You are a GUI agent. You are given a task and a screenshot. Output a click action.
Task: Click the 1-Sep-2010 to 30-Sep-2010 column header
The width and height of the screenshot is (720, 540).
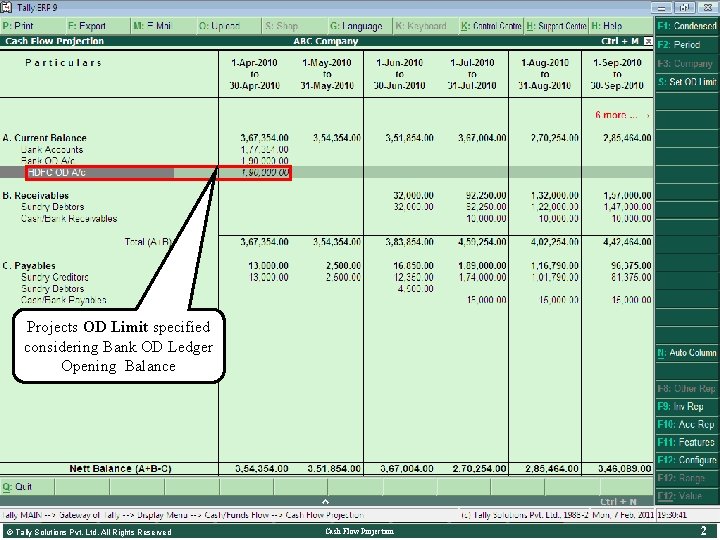click(x=617, y=74)
